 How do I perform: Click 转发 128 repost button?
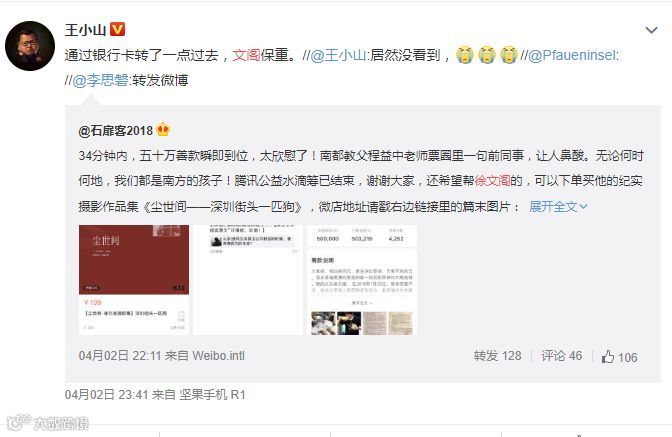498,356
